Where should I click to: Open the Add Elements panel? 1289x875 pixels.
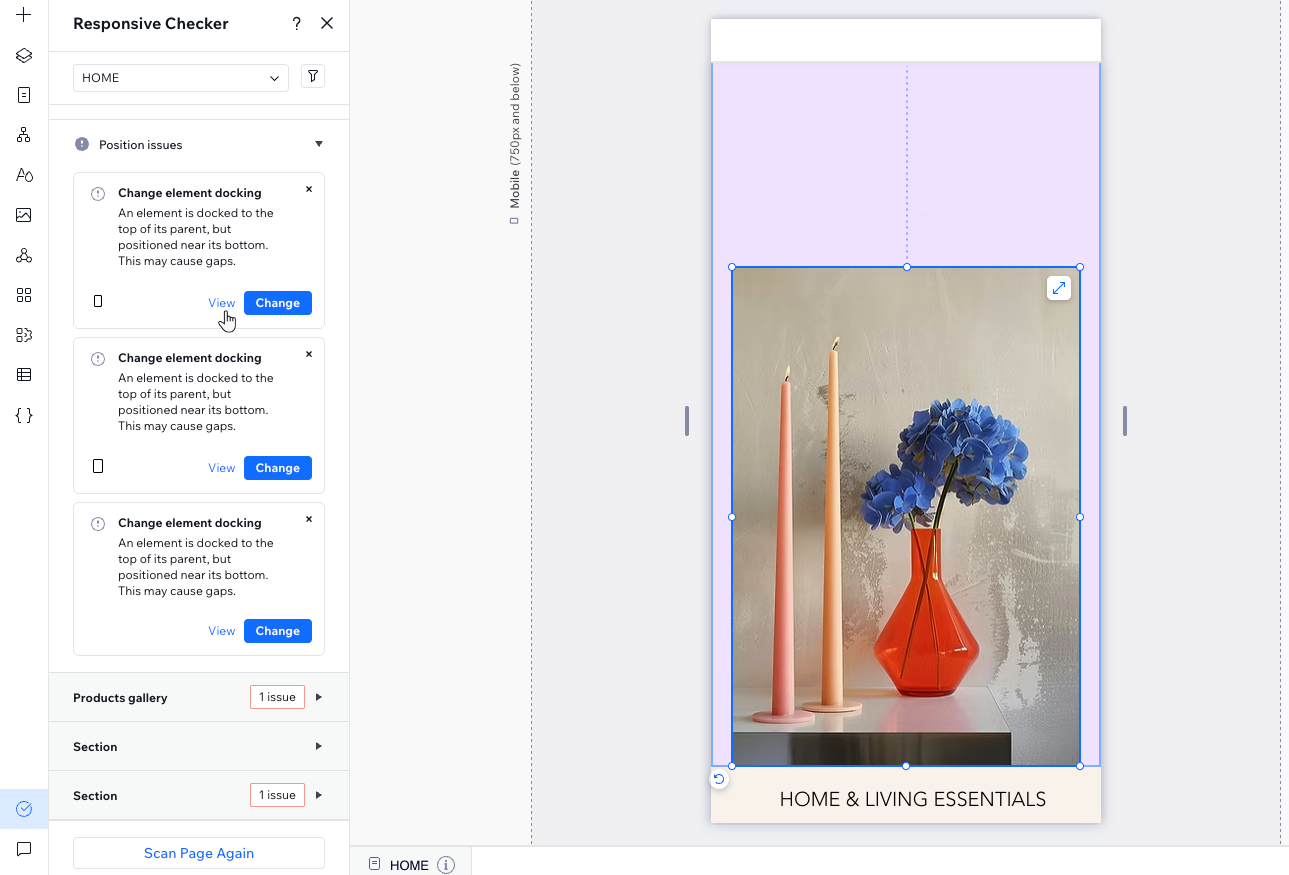24,15
